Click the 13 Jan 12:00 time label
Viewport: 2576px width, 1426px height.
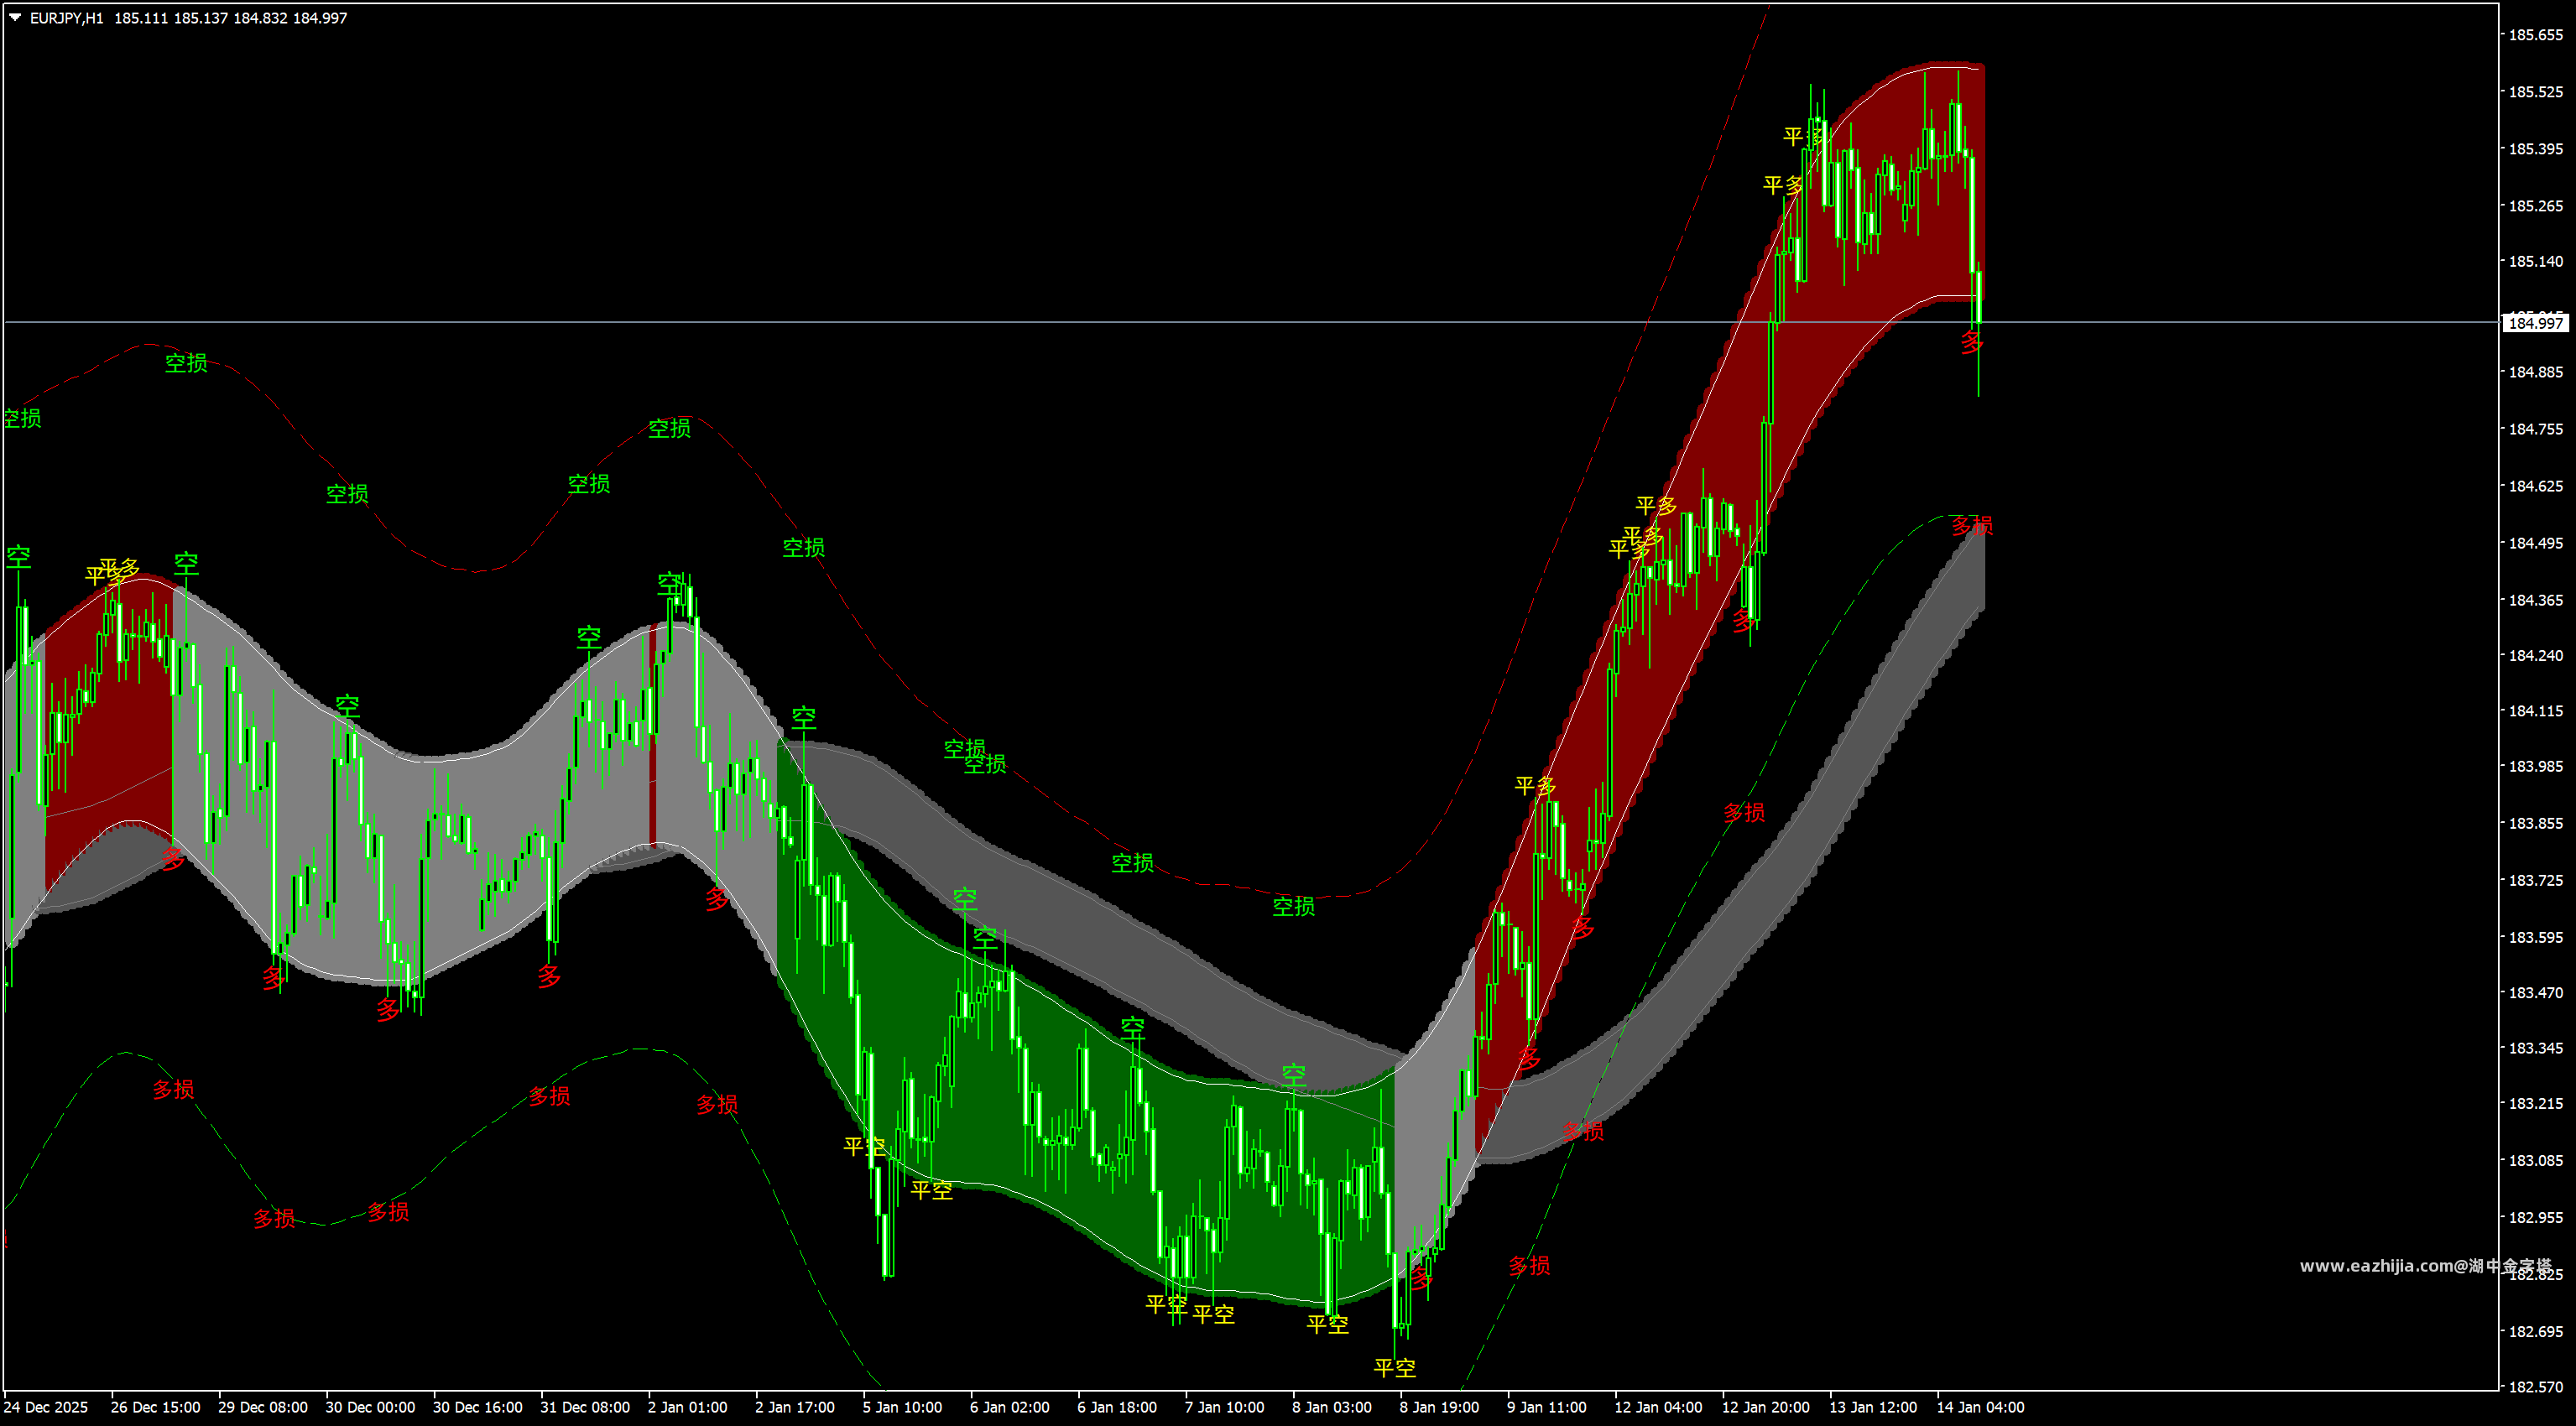[1873, 1408]
